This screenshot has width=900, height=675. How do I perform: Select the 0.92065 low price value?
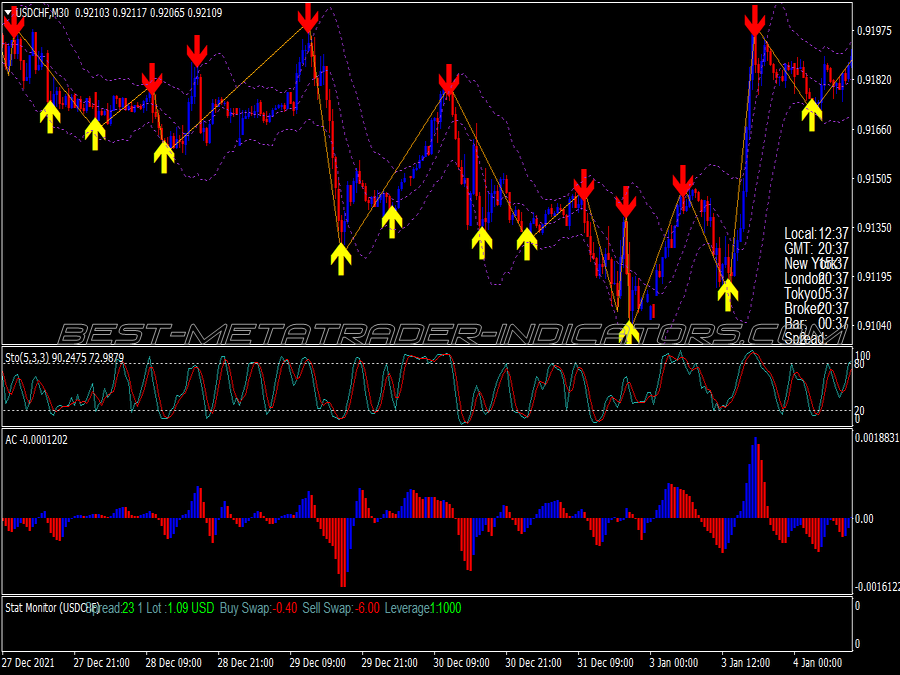[x=168, y=13]
